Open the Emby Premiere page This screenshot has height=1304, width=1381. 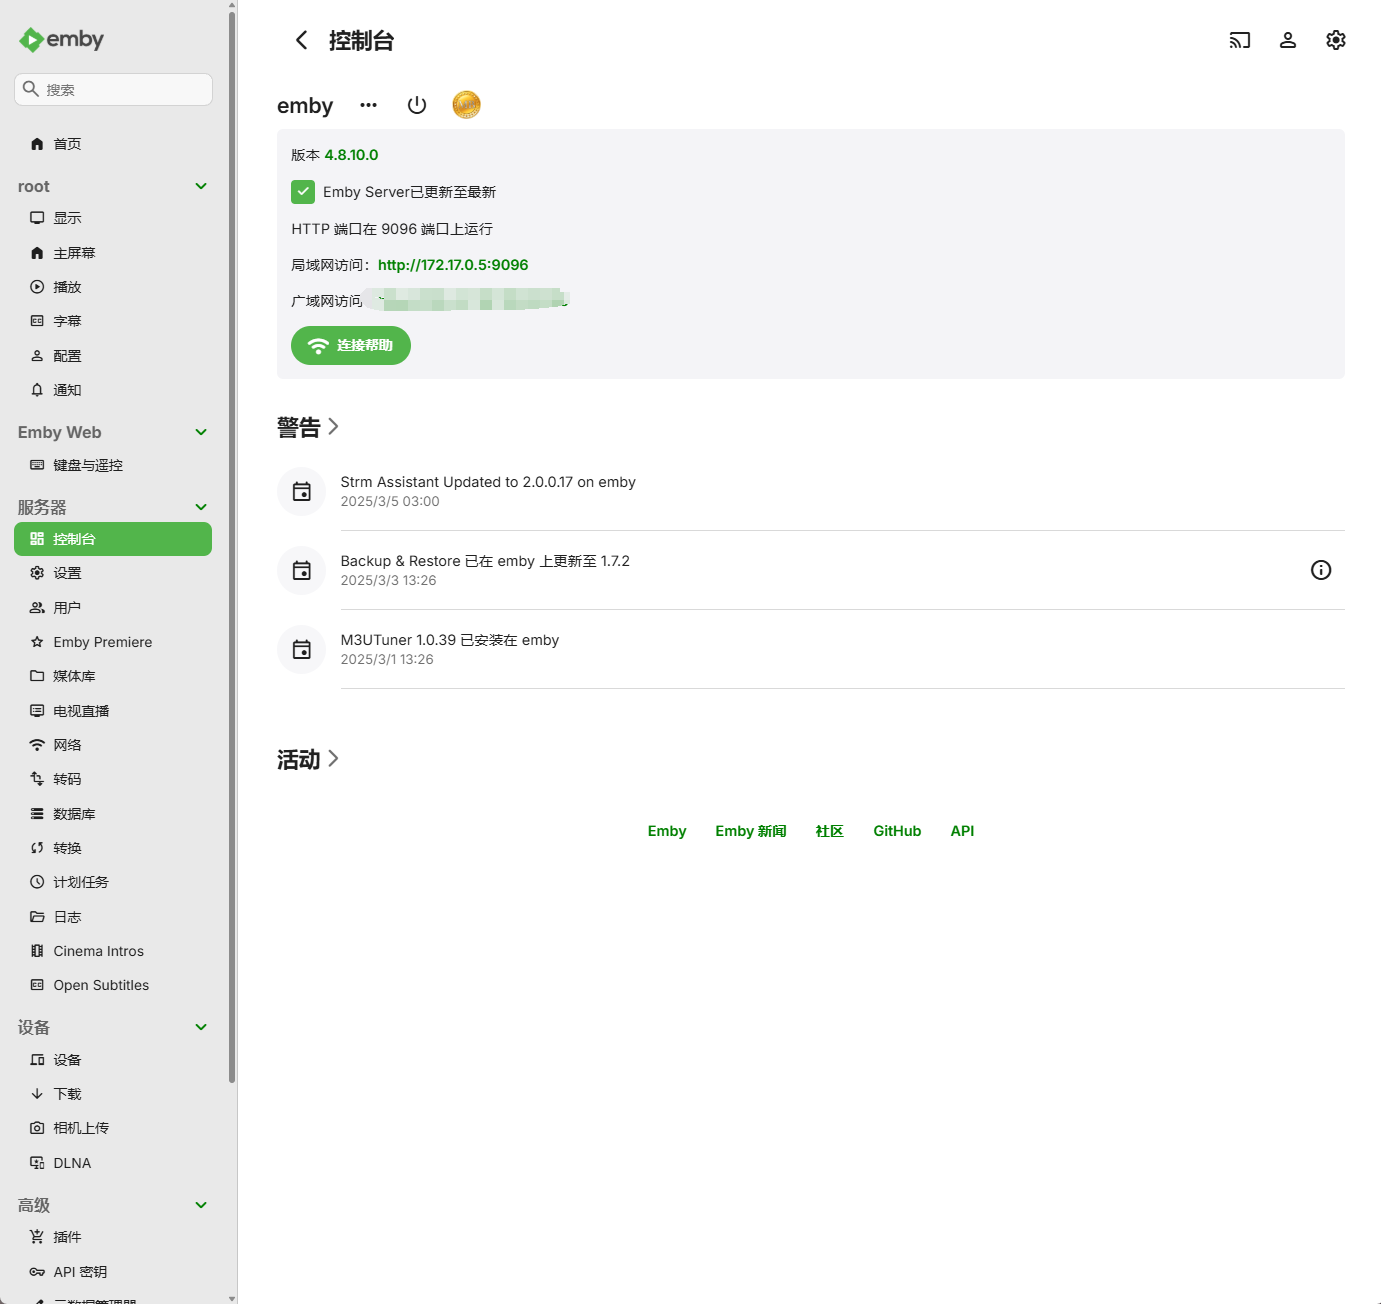click(x=103, y=641)
